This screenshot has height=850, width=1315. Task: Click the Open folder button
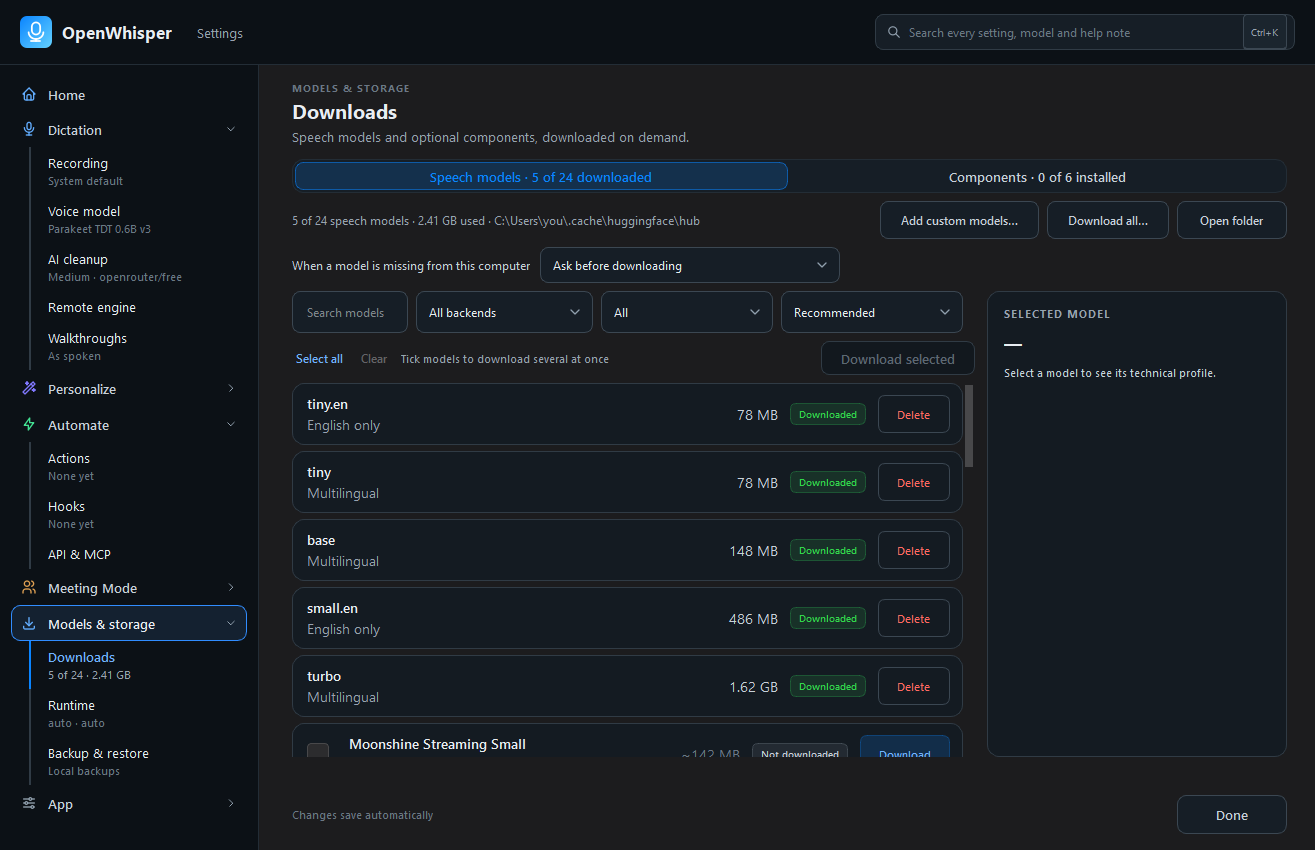click(1231, 221)
